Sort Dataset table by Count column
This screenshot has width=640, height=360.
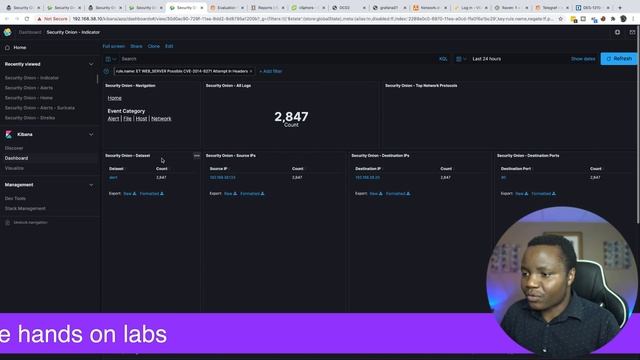point(162,169)
